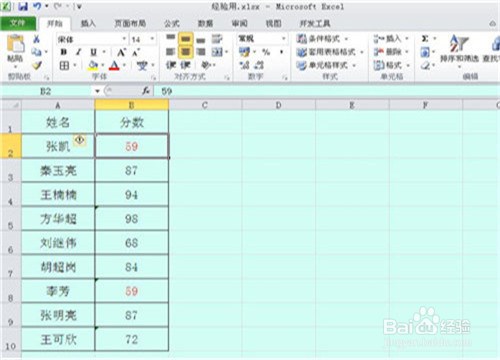The image size is (500, 360).
Task: Toggle italic formatting
Action: tap(79, 52)
